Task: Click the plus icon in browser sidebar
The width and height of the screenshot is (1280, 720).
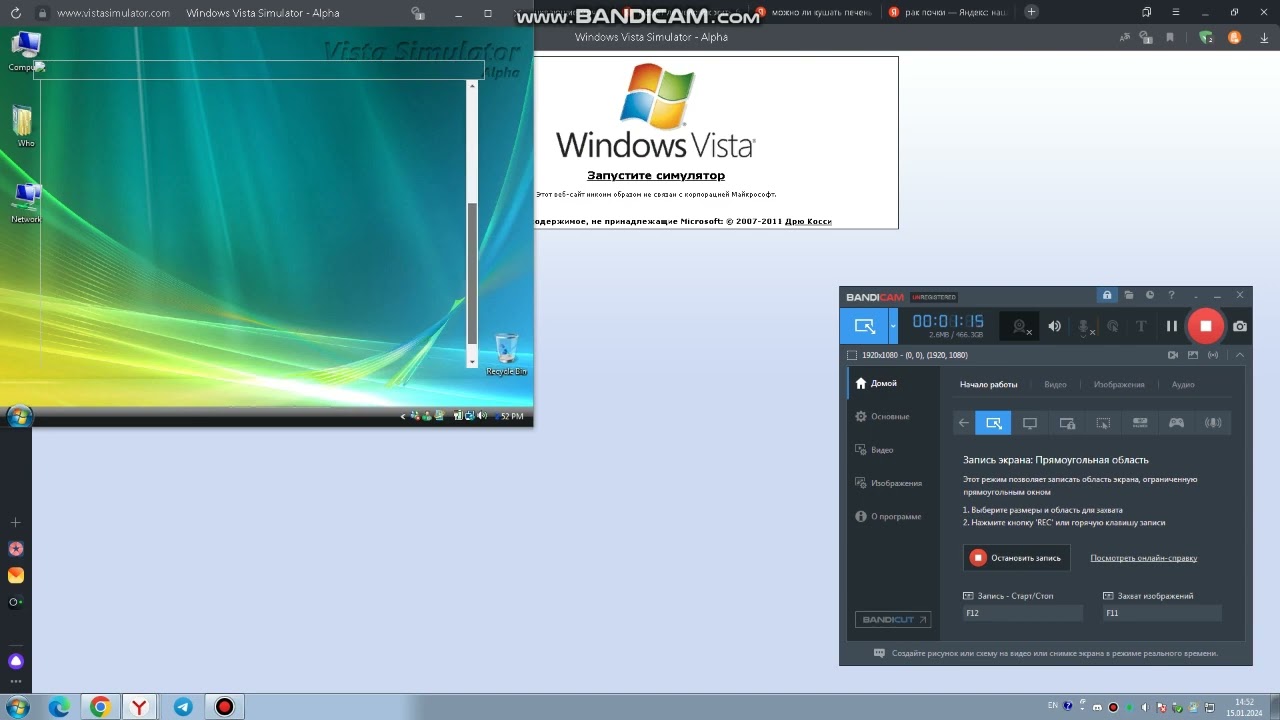Action: coord(15,522)
